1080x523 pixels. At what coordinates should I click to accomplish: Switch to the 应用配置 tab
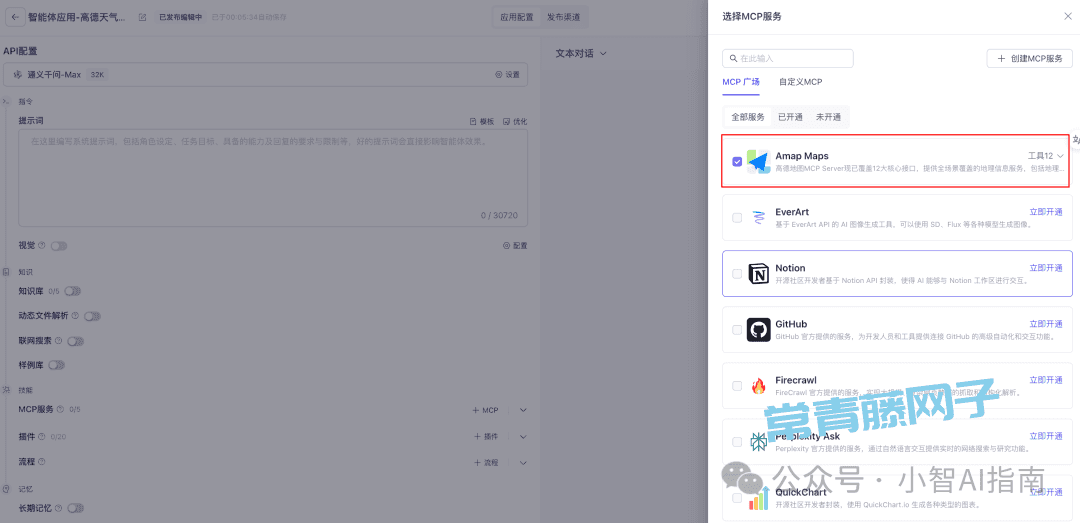(x=517, y=17)
